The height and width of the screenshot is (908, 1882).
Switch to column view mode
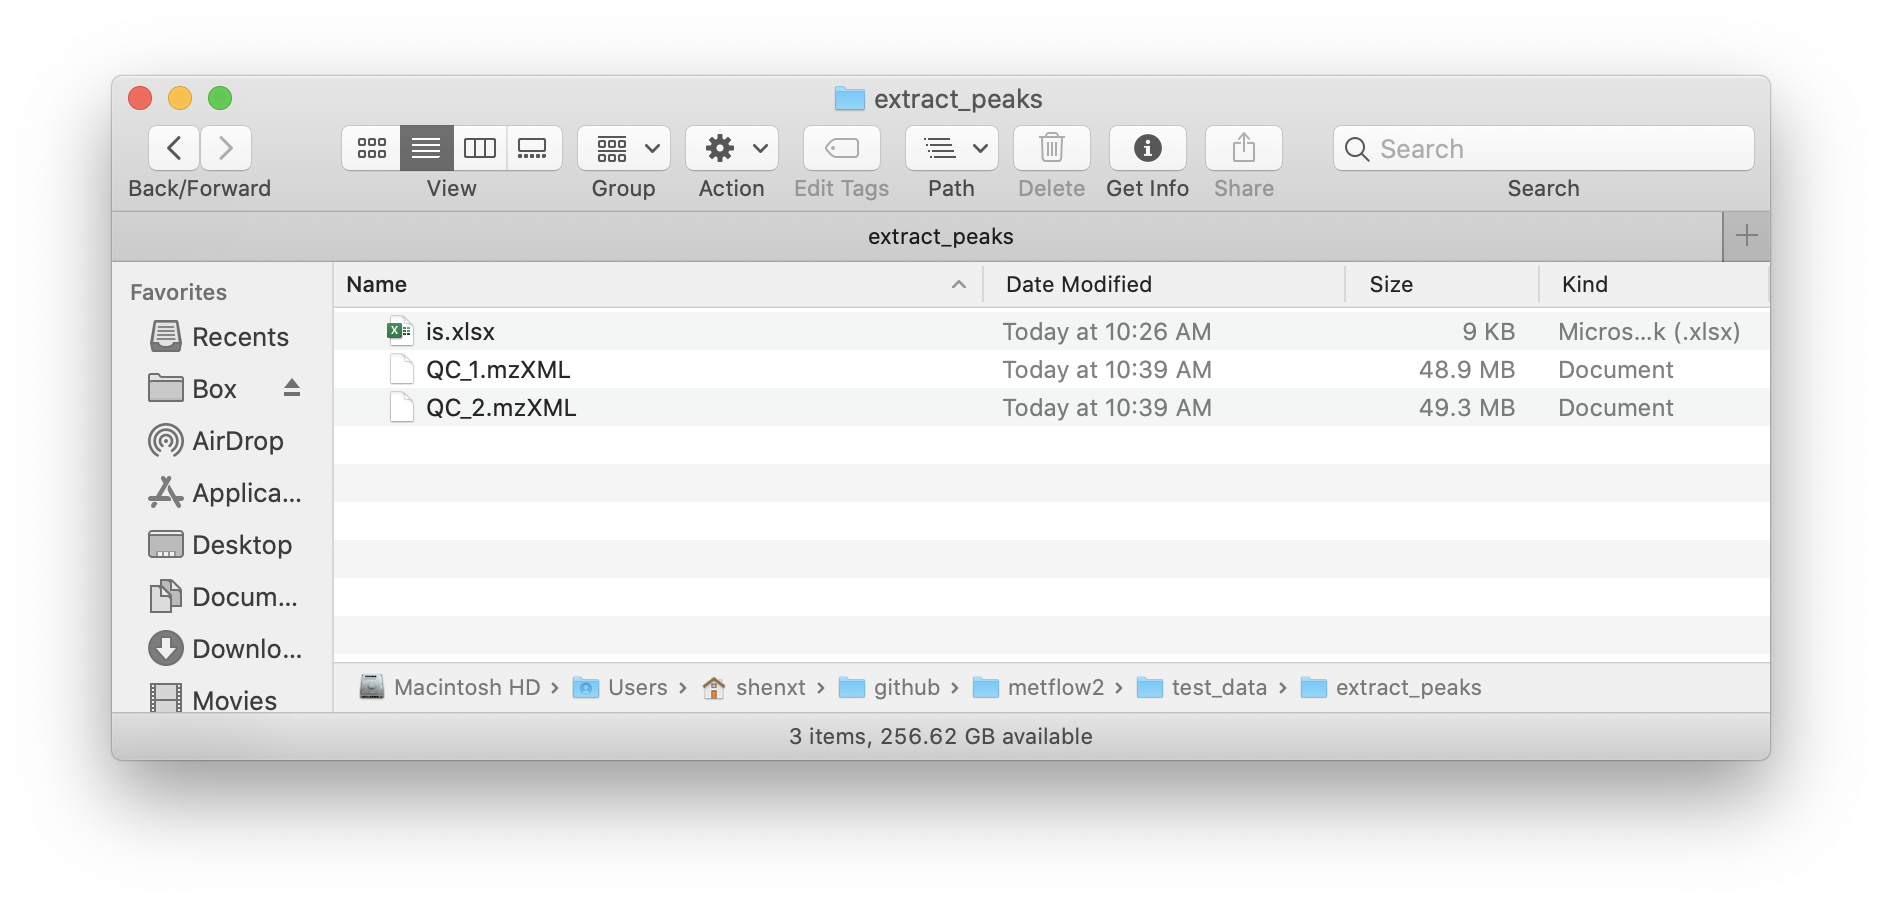(479, 147)
